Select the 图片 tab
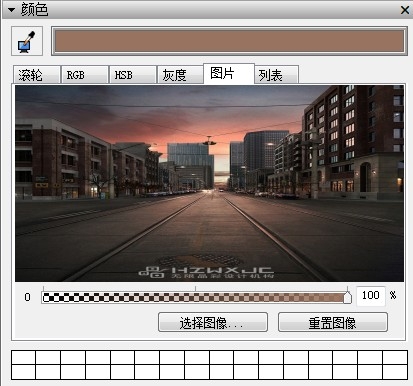This screenshot has width=413, height=386. click(229, 73)
